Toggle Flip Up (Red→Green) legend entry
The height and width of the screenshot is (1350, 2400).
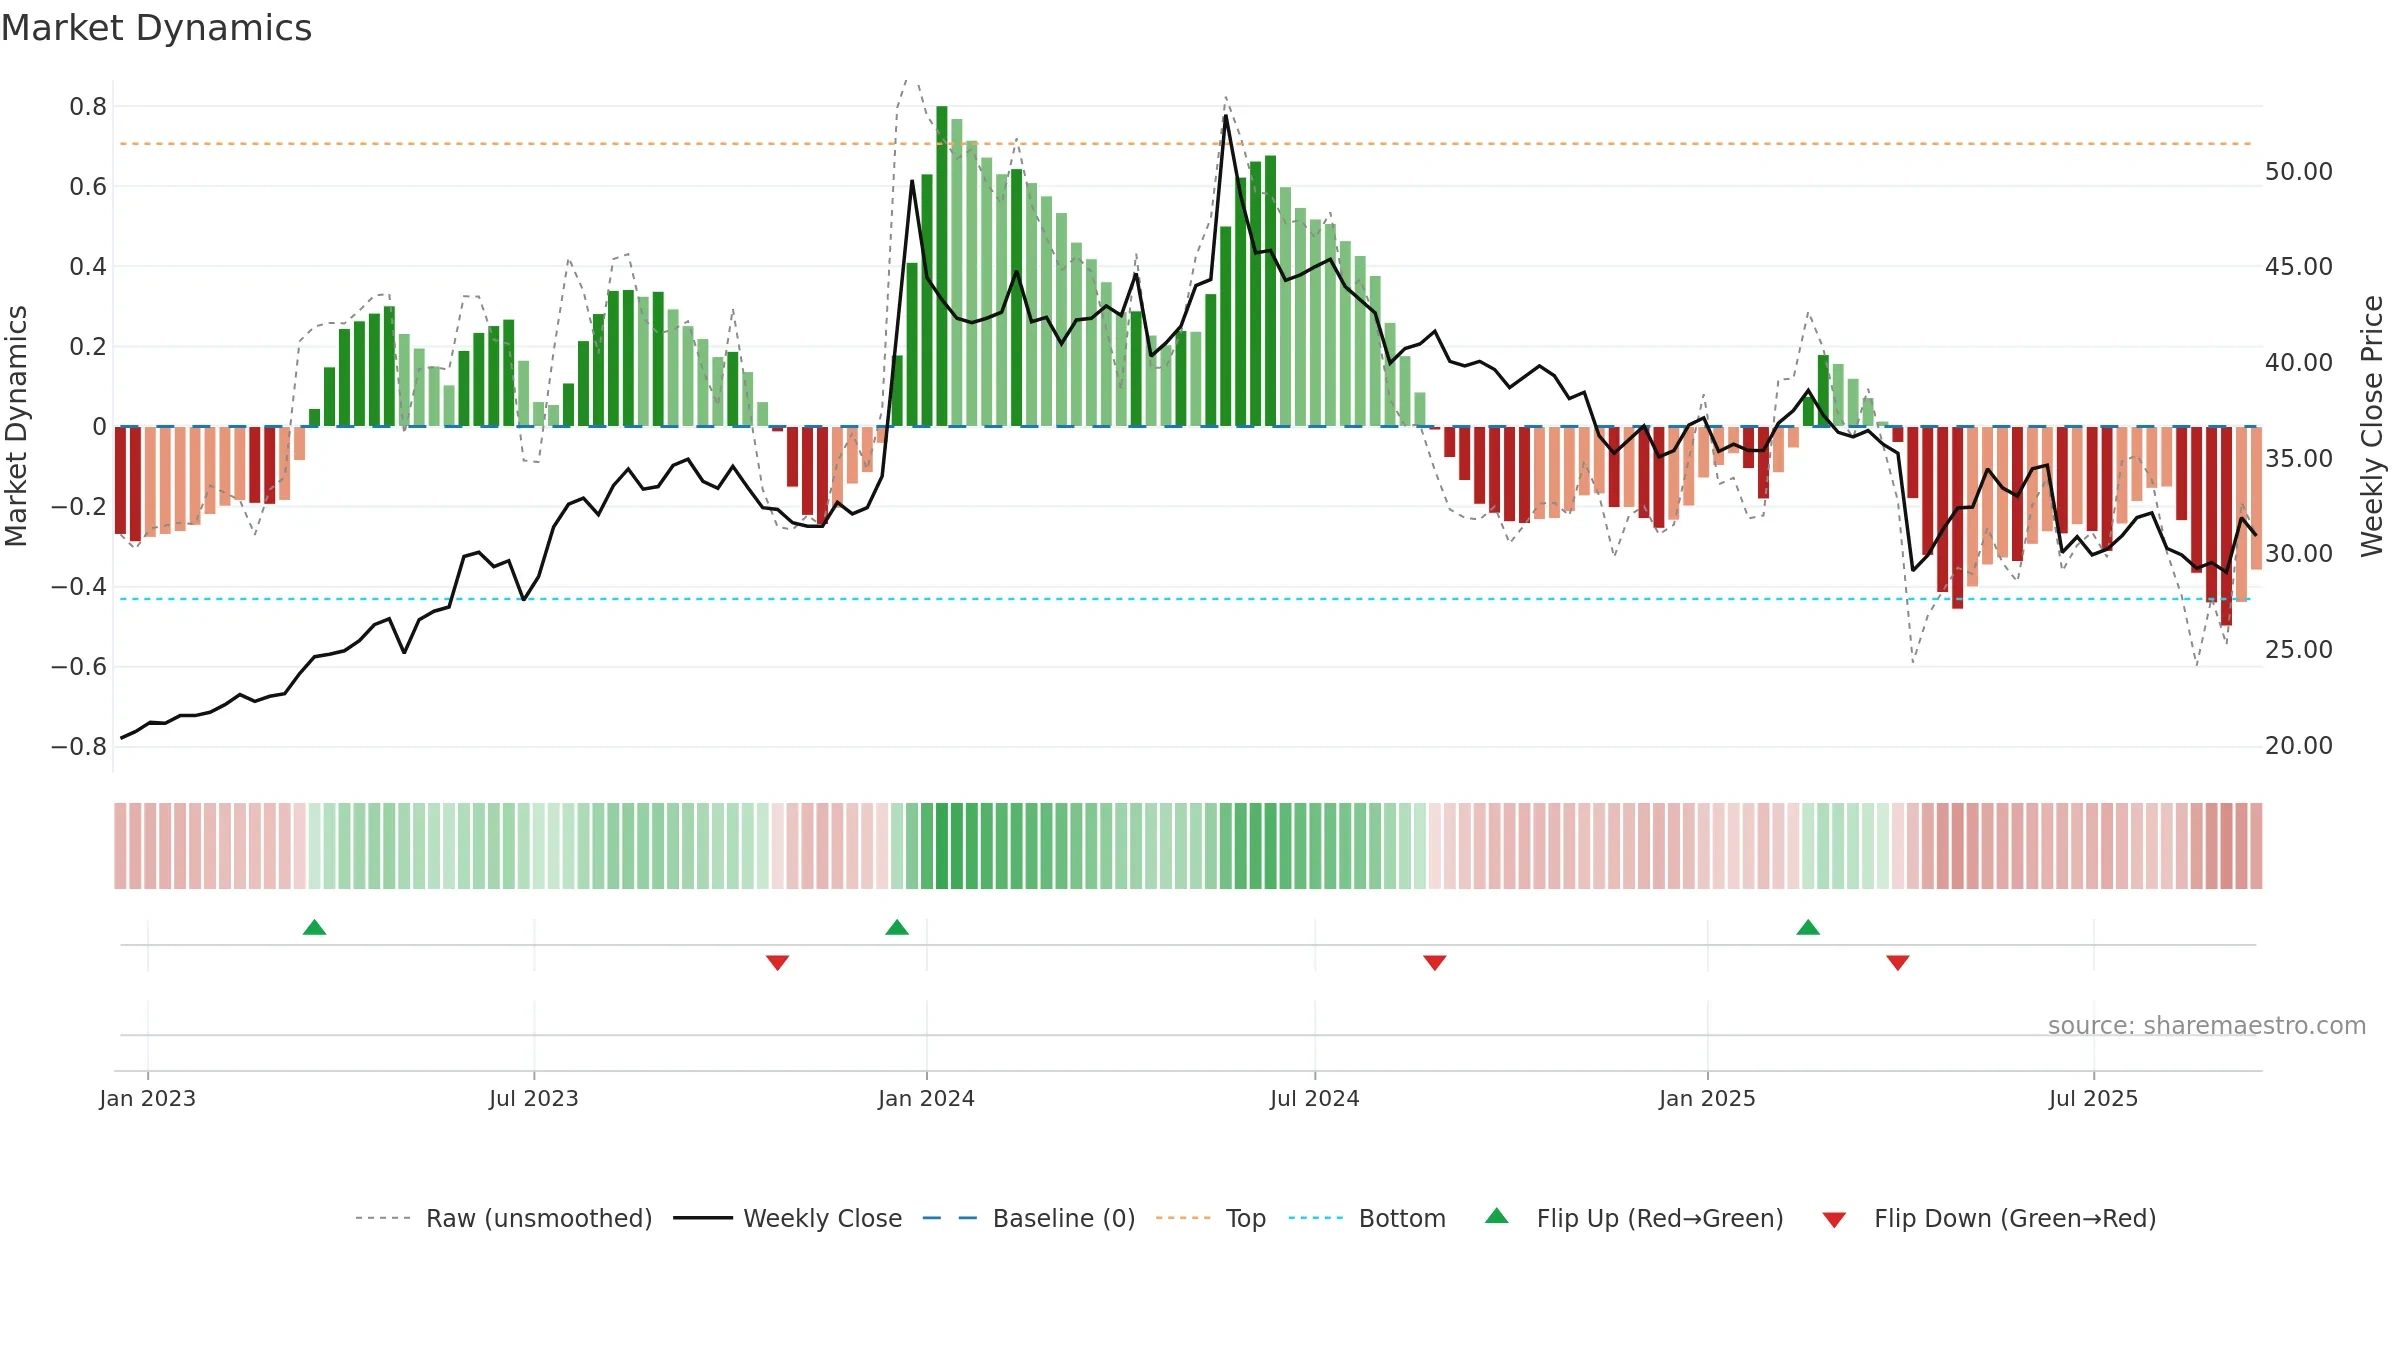[1634, 1218]
